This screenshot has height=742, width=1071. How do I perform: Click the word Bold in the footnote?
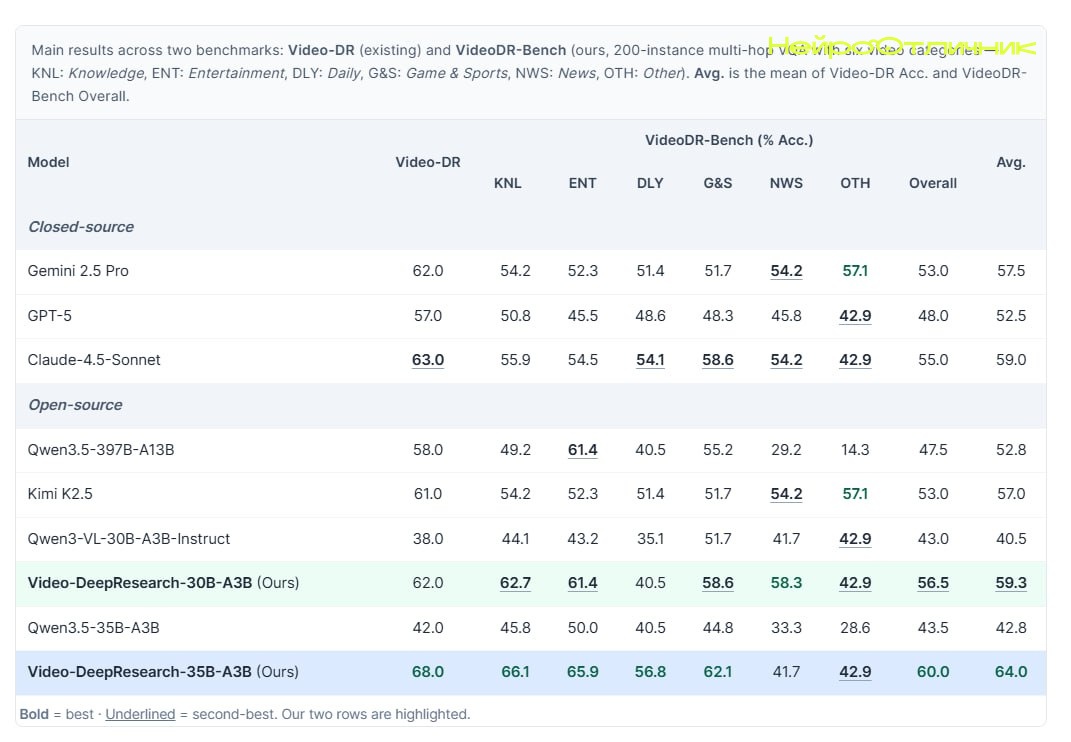point(34,714)
